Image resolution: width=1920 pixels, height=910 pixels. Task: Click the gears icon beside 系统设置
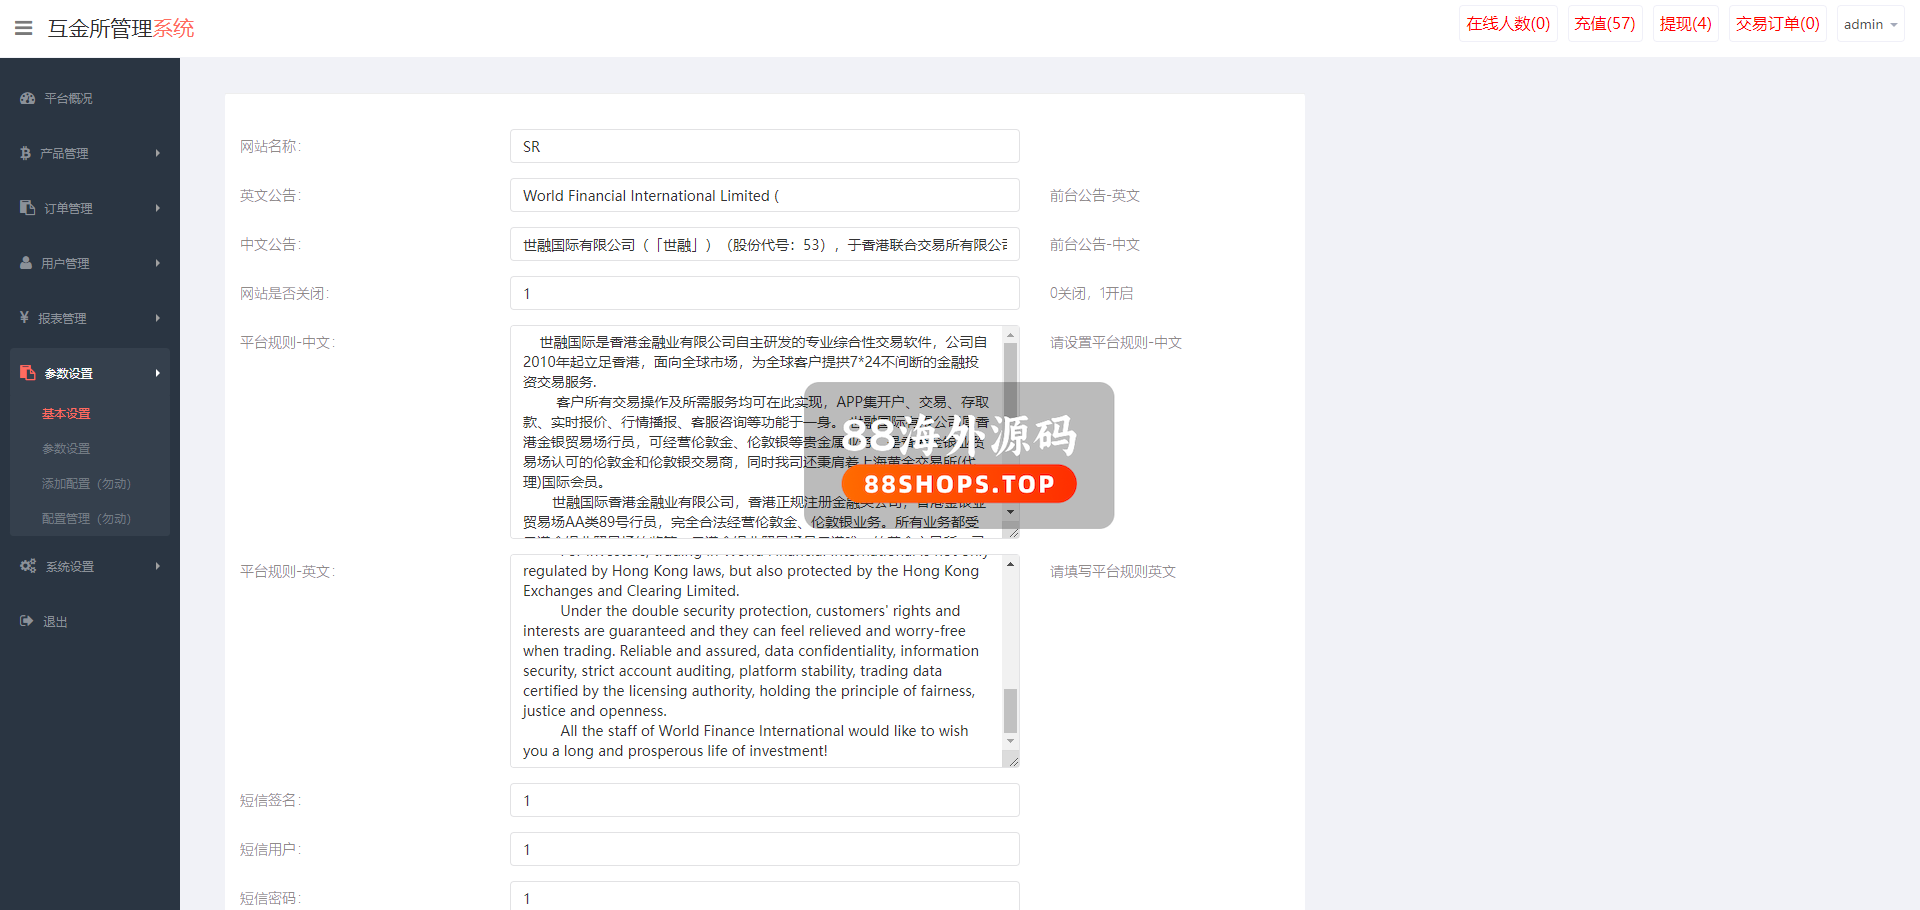pos(28,566)
